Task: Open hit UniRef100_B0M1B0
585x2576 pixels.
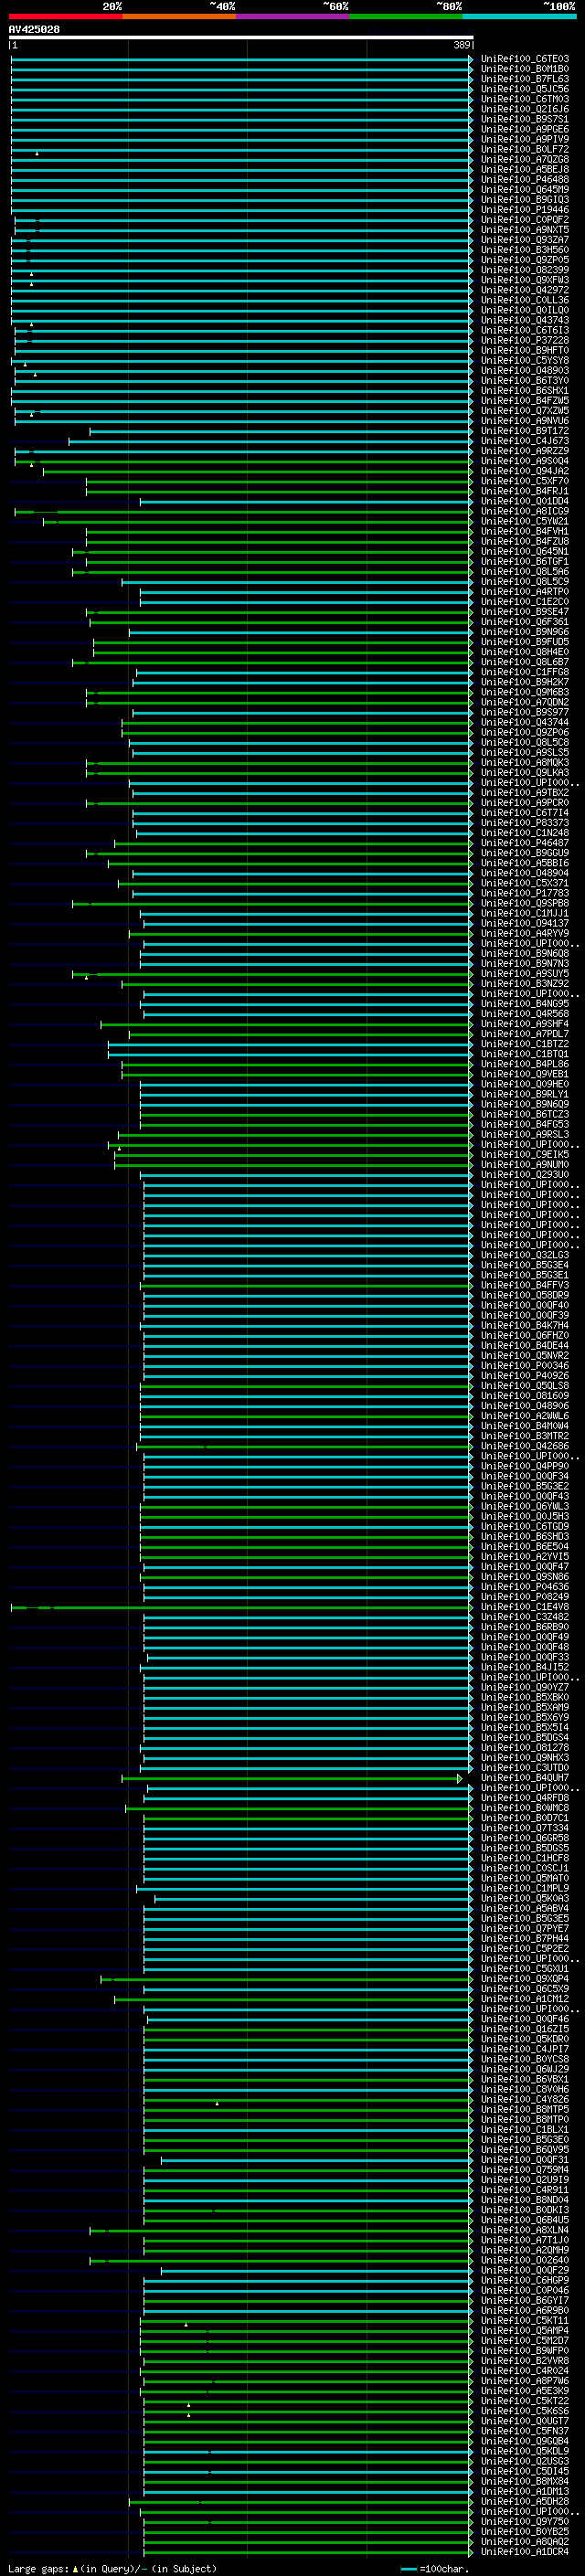Action: (x=525, y=69)
